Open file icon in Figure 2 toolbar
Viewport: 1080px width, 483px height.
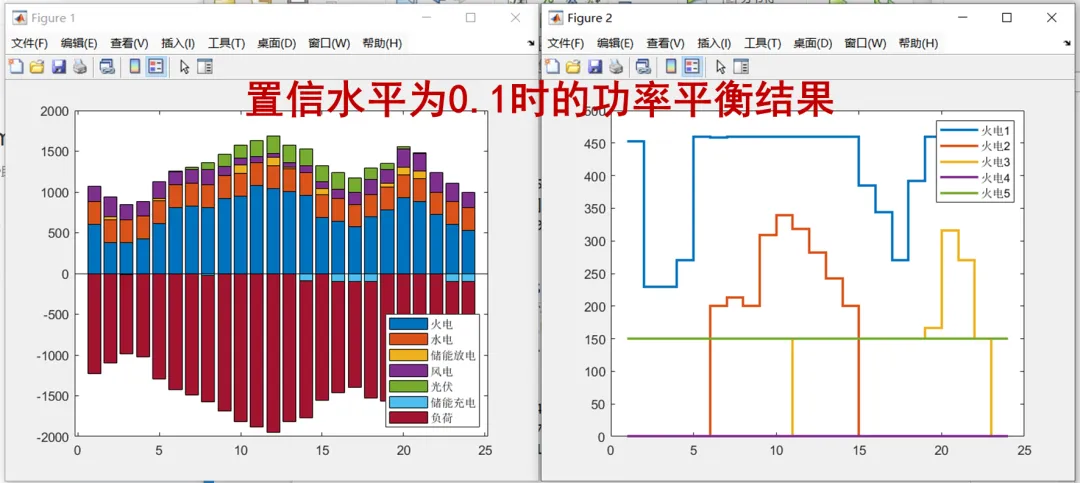(x=573, y=67)
